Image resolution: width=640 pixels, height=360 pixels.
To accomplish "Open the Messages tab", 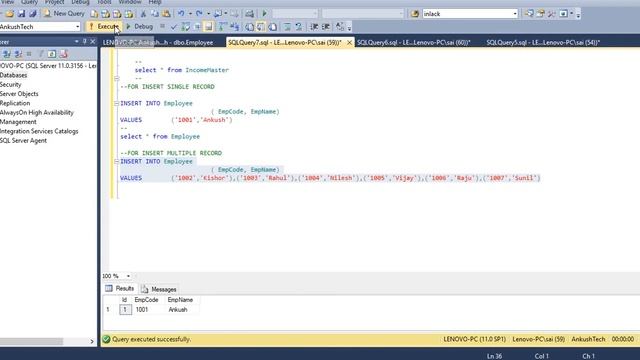I will (159, 289).
